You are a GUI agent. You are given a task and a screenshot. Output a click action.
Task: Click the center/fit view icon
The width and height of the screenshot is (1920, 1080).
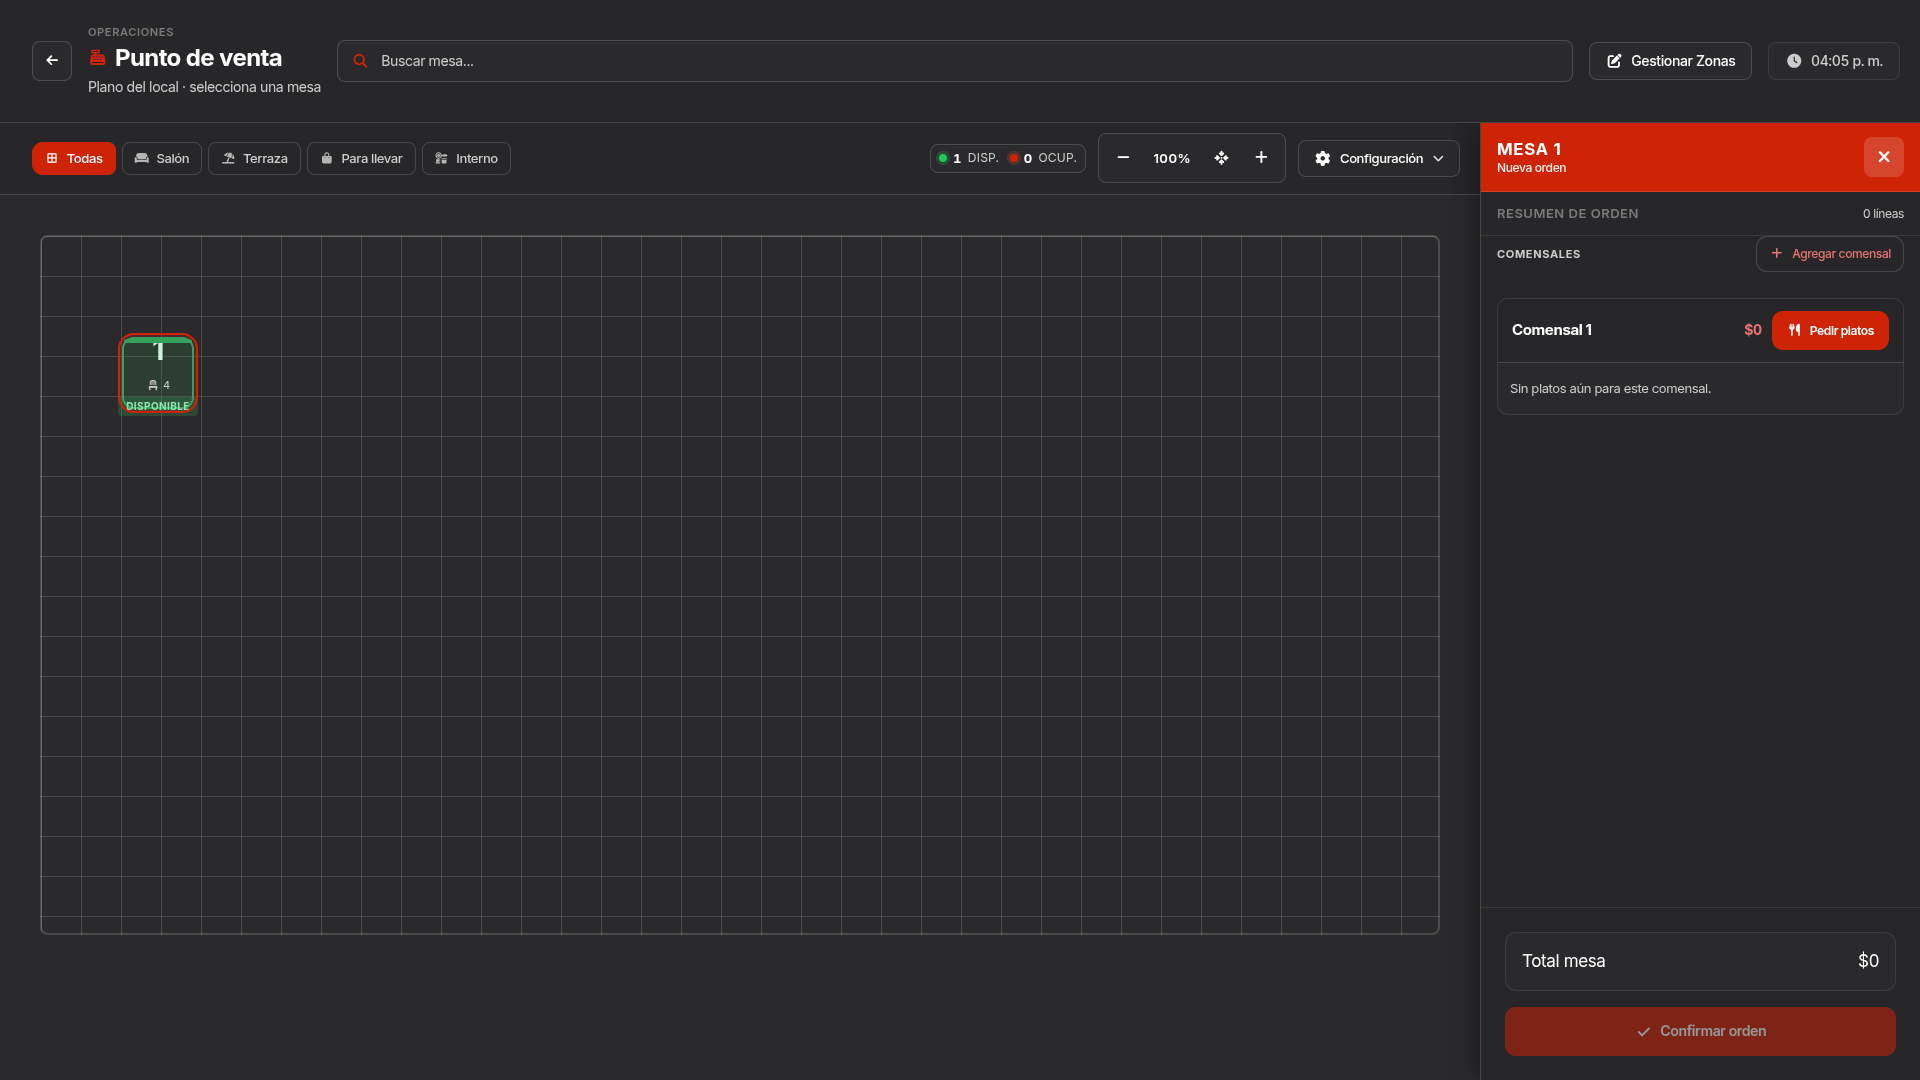(1221, 158)
